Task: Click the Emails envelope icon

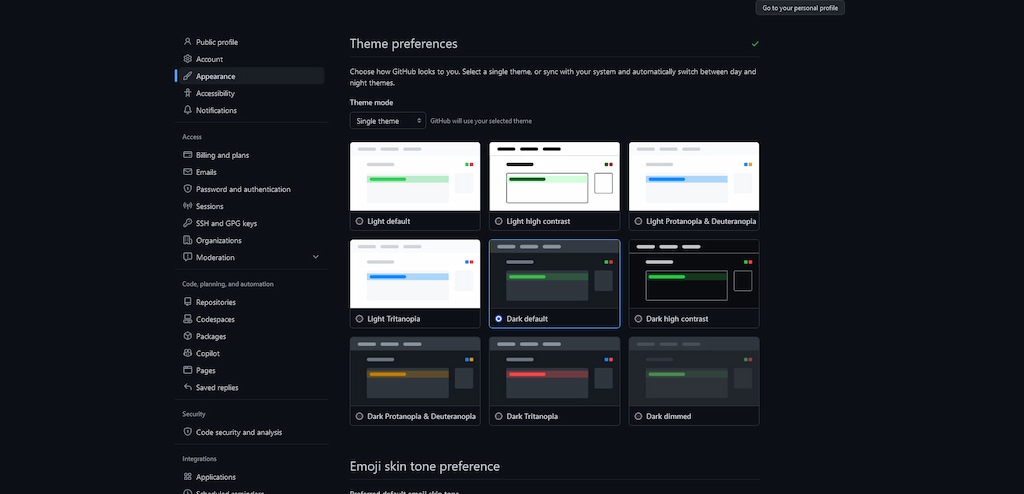Action: click(x=187, y=172)
